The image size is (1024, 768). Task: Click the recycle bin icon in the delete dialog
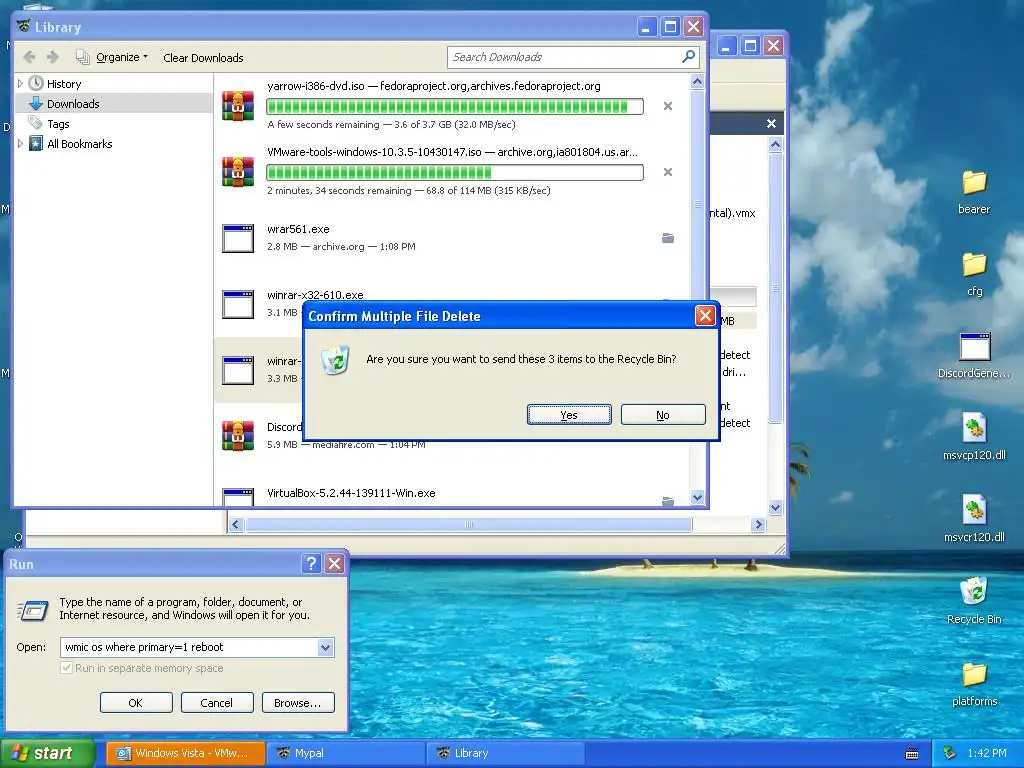336,359
